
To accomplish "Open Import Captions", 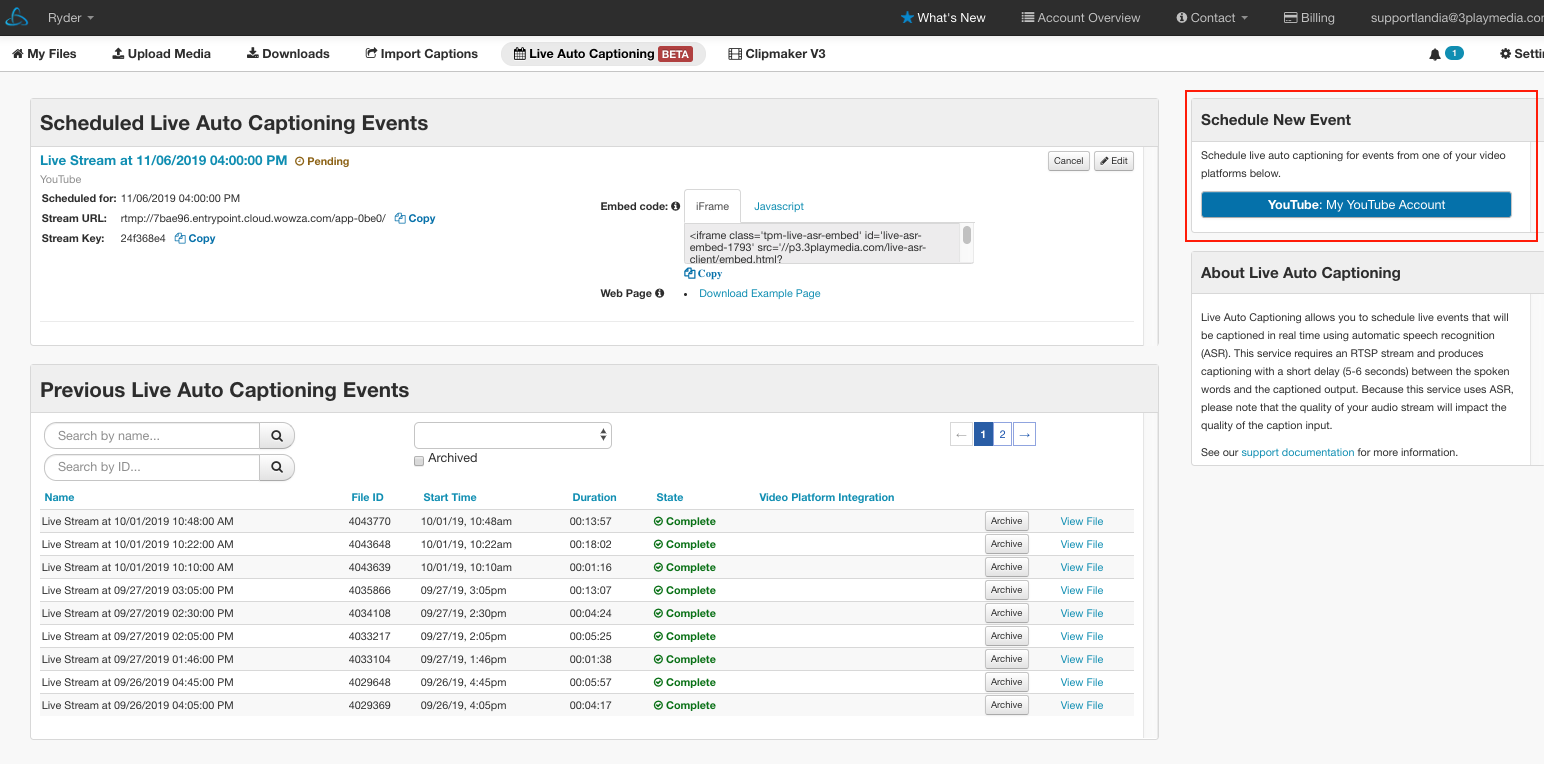I will tap(421, 54).
